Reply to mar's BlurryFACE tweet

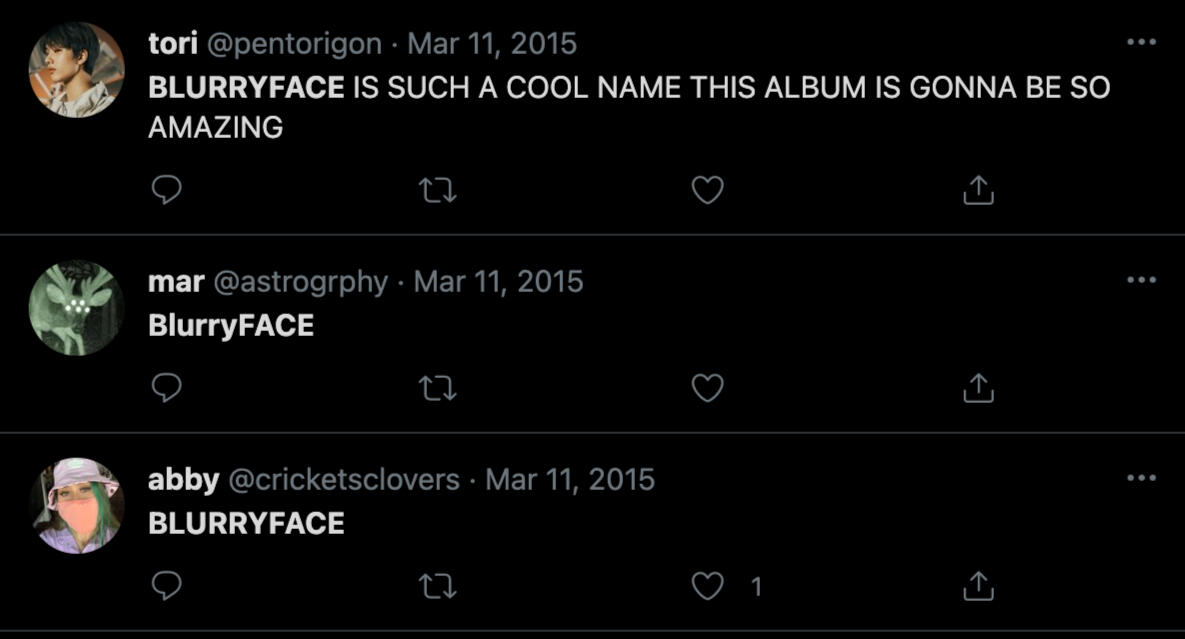166,388
